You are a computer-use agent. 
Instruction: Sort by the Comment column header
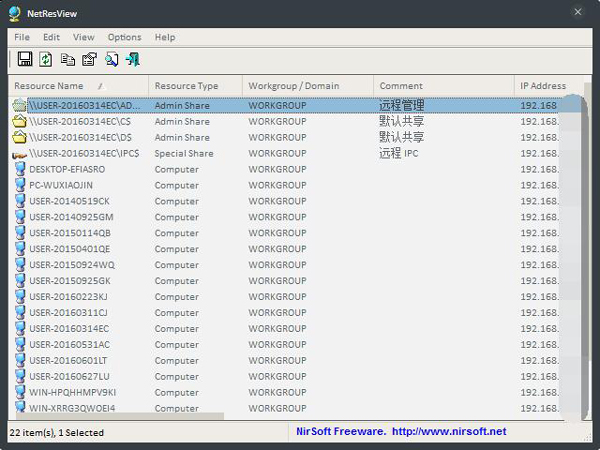point(444,86)
